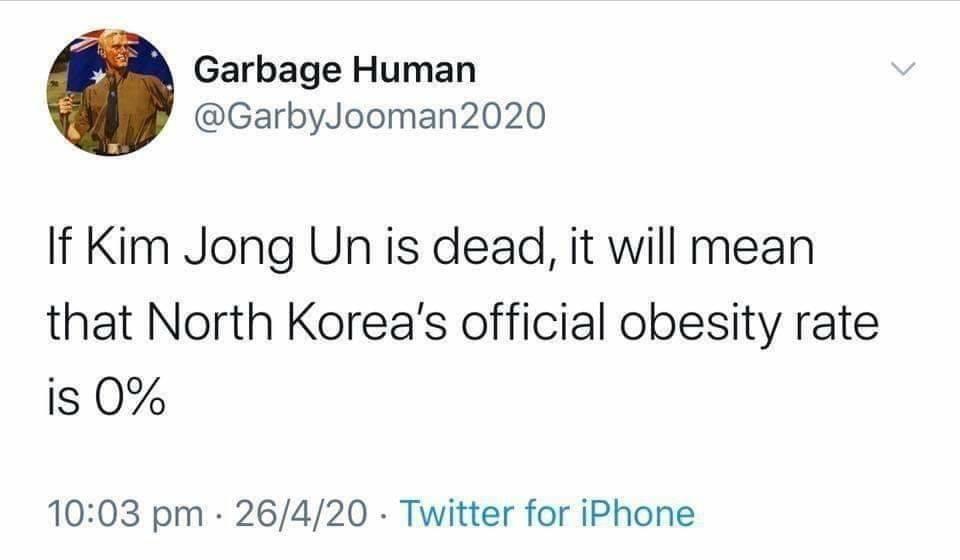Click the word 'obesity' in the tweet

pyautogui.click(x=699, y=324)
